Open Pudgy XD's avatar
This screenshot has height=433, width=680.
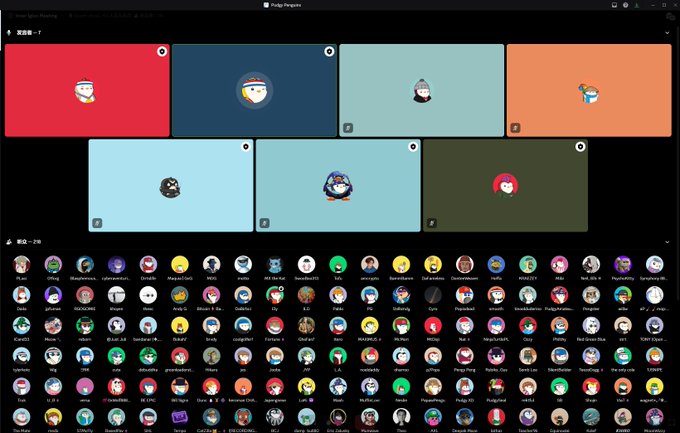pos(464,387)
